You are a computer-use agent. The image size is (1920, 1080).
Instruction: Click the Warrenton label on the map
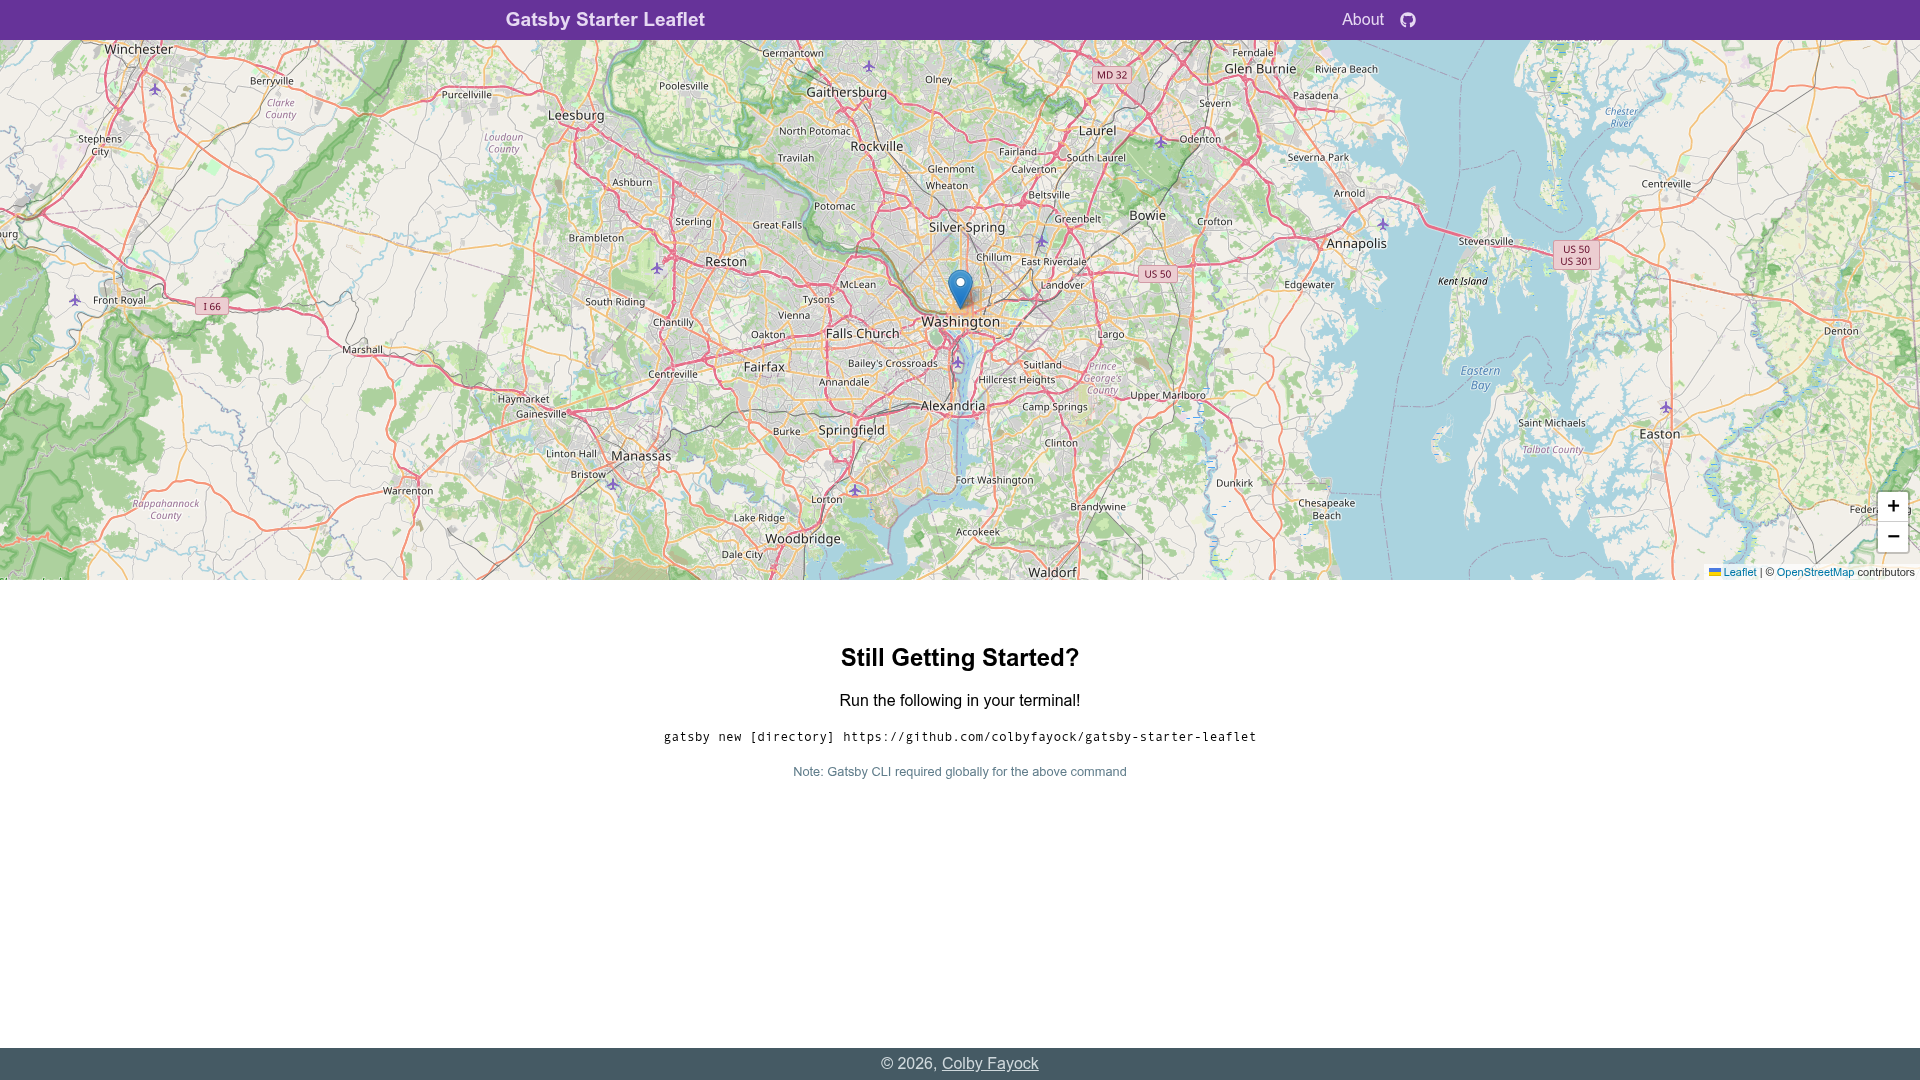[x=408, y=491]
